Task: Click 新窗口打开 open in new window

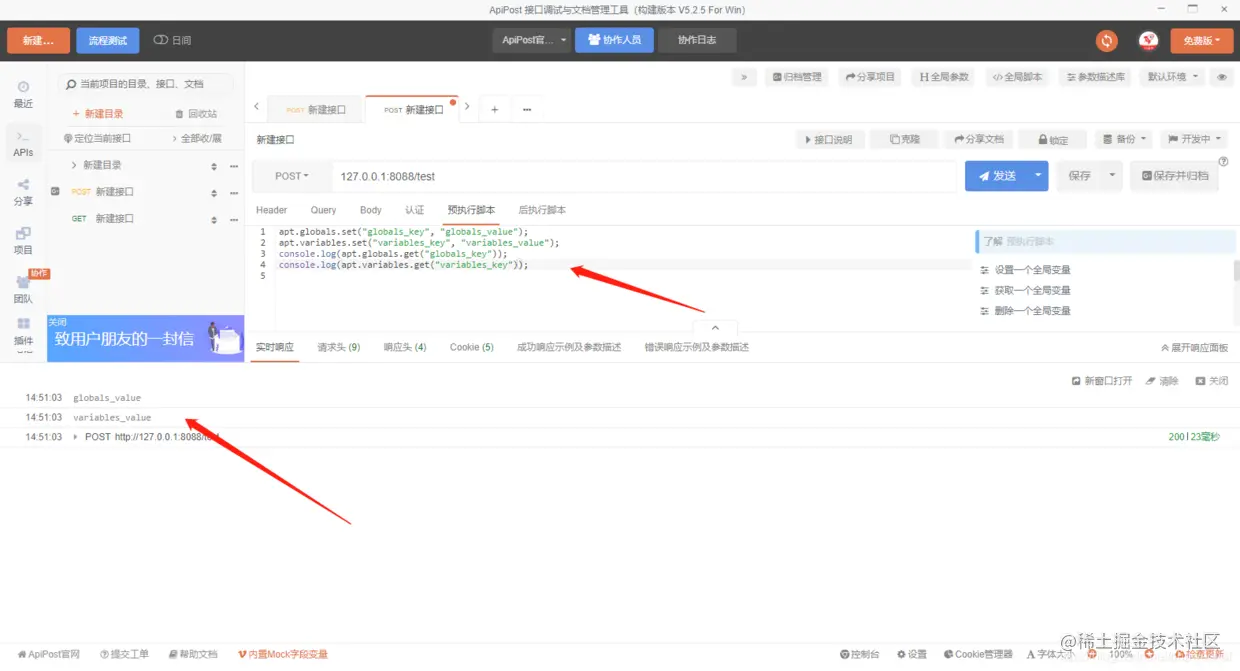Action: (1102, 381)
